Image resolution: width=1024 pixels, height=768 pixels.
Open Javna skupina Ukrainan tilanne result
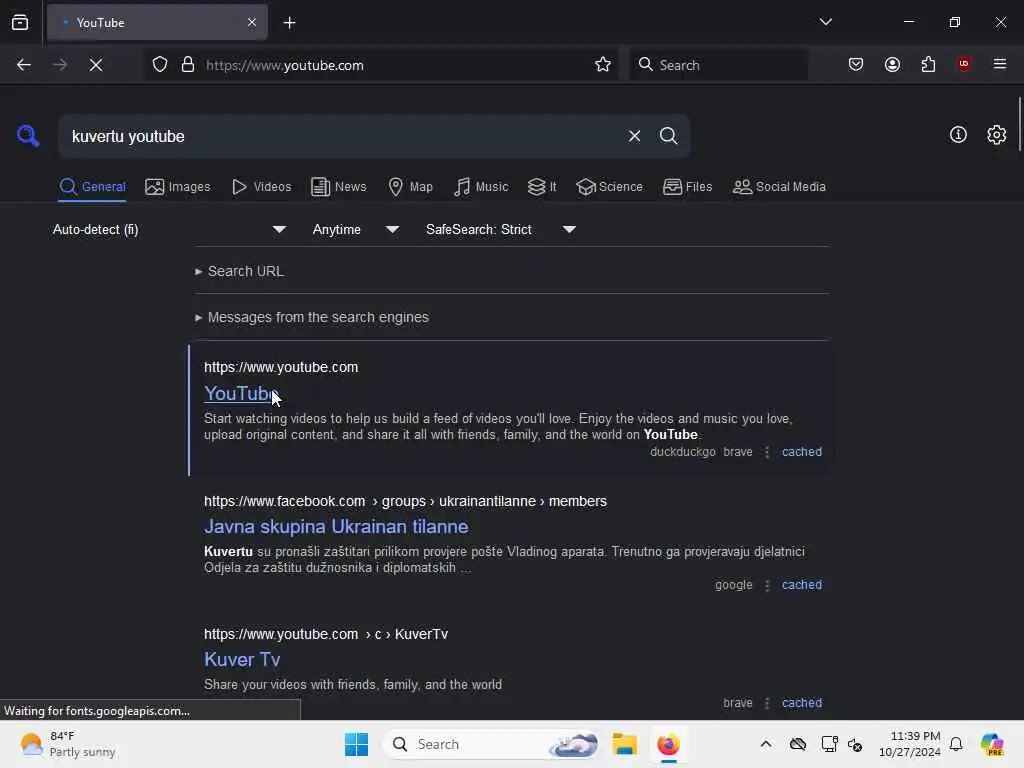336,526
